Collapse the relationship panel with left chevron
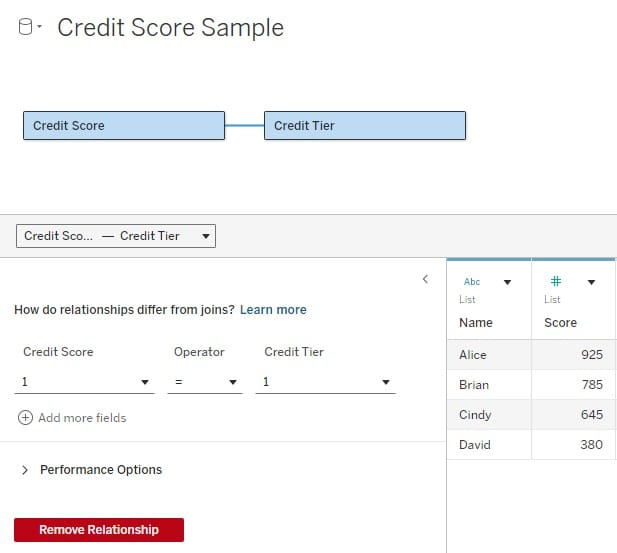This screenshot has width=617, height=553. (425, 279)
